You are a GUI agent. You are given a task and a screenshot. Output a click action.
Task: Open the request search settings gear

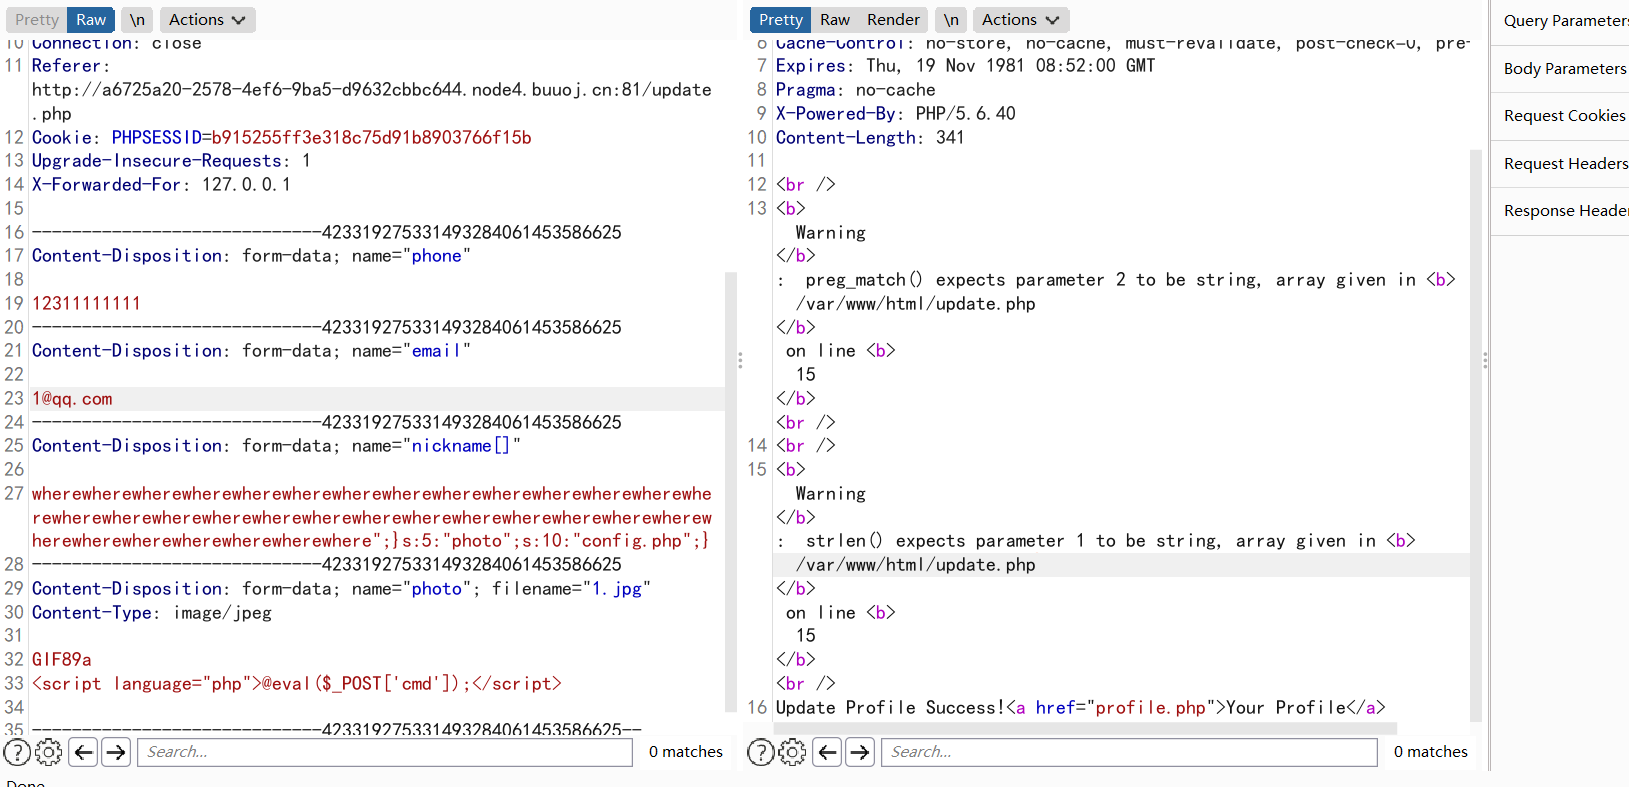tap(48, 752)
